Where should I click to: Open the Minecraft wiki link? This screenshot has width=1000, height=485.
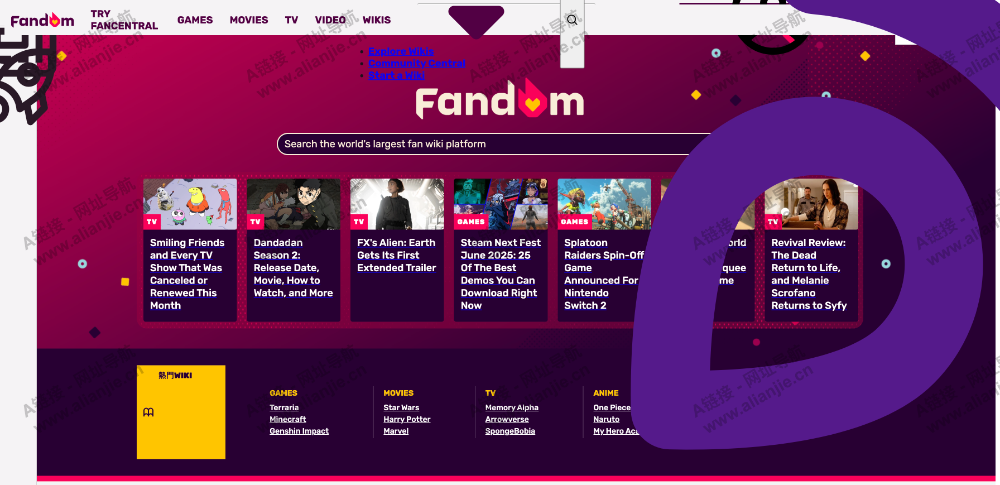pos(288,419)
